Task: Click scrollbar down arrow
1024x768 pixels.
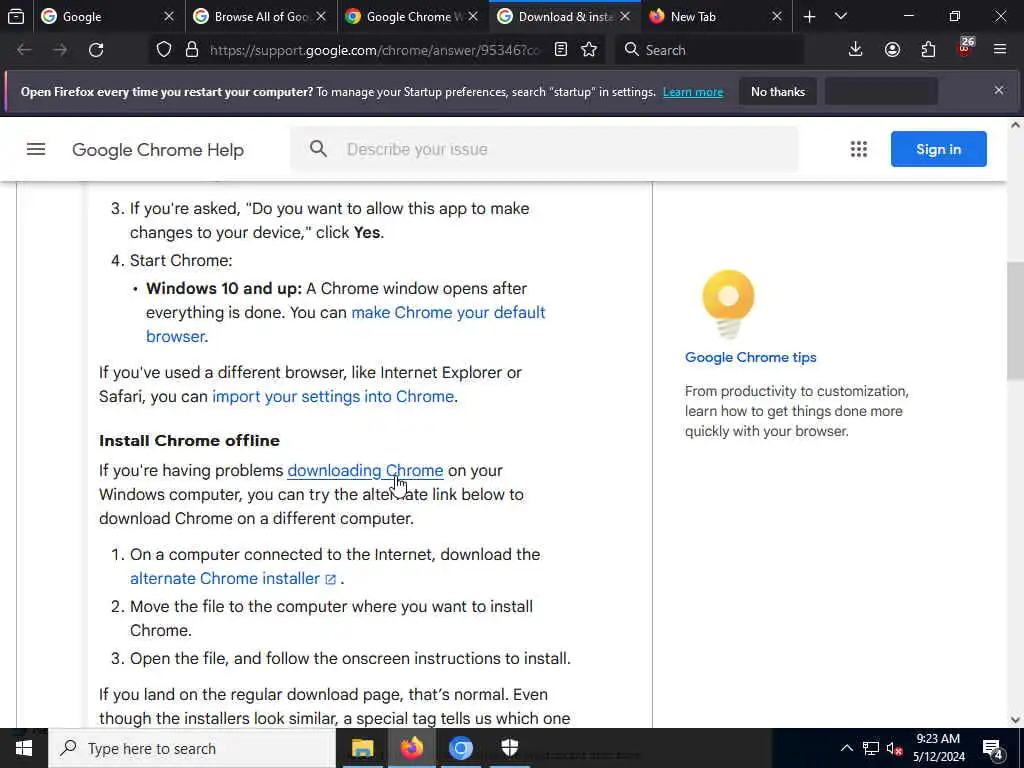Action: pos(1015,720)
